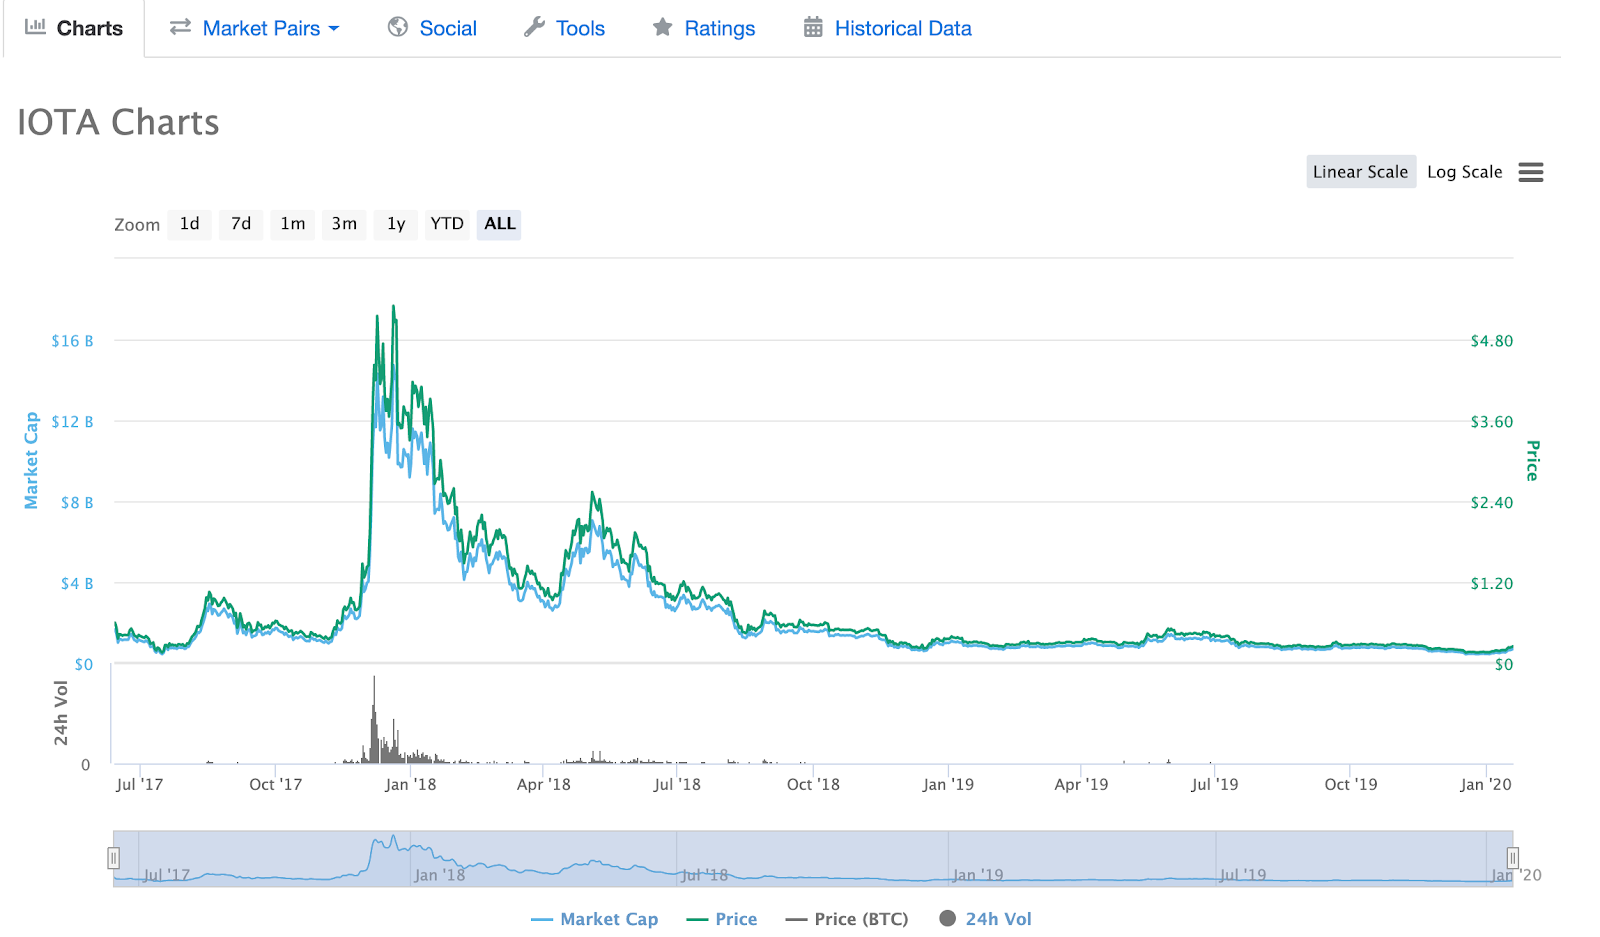Viewport: 1600px width, 937px height.
Task: Click the vertical Market Cap axis title
Action: click(x=31, y=460)
